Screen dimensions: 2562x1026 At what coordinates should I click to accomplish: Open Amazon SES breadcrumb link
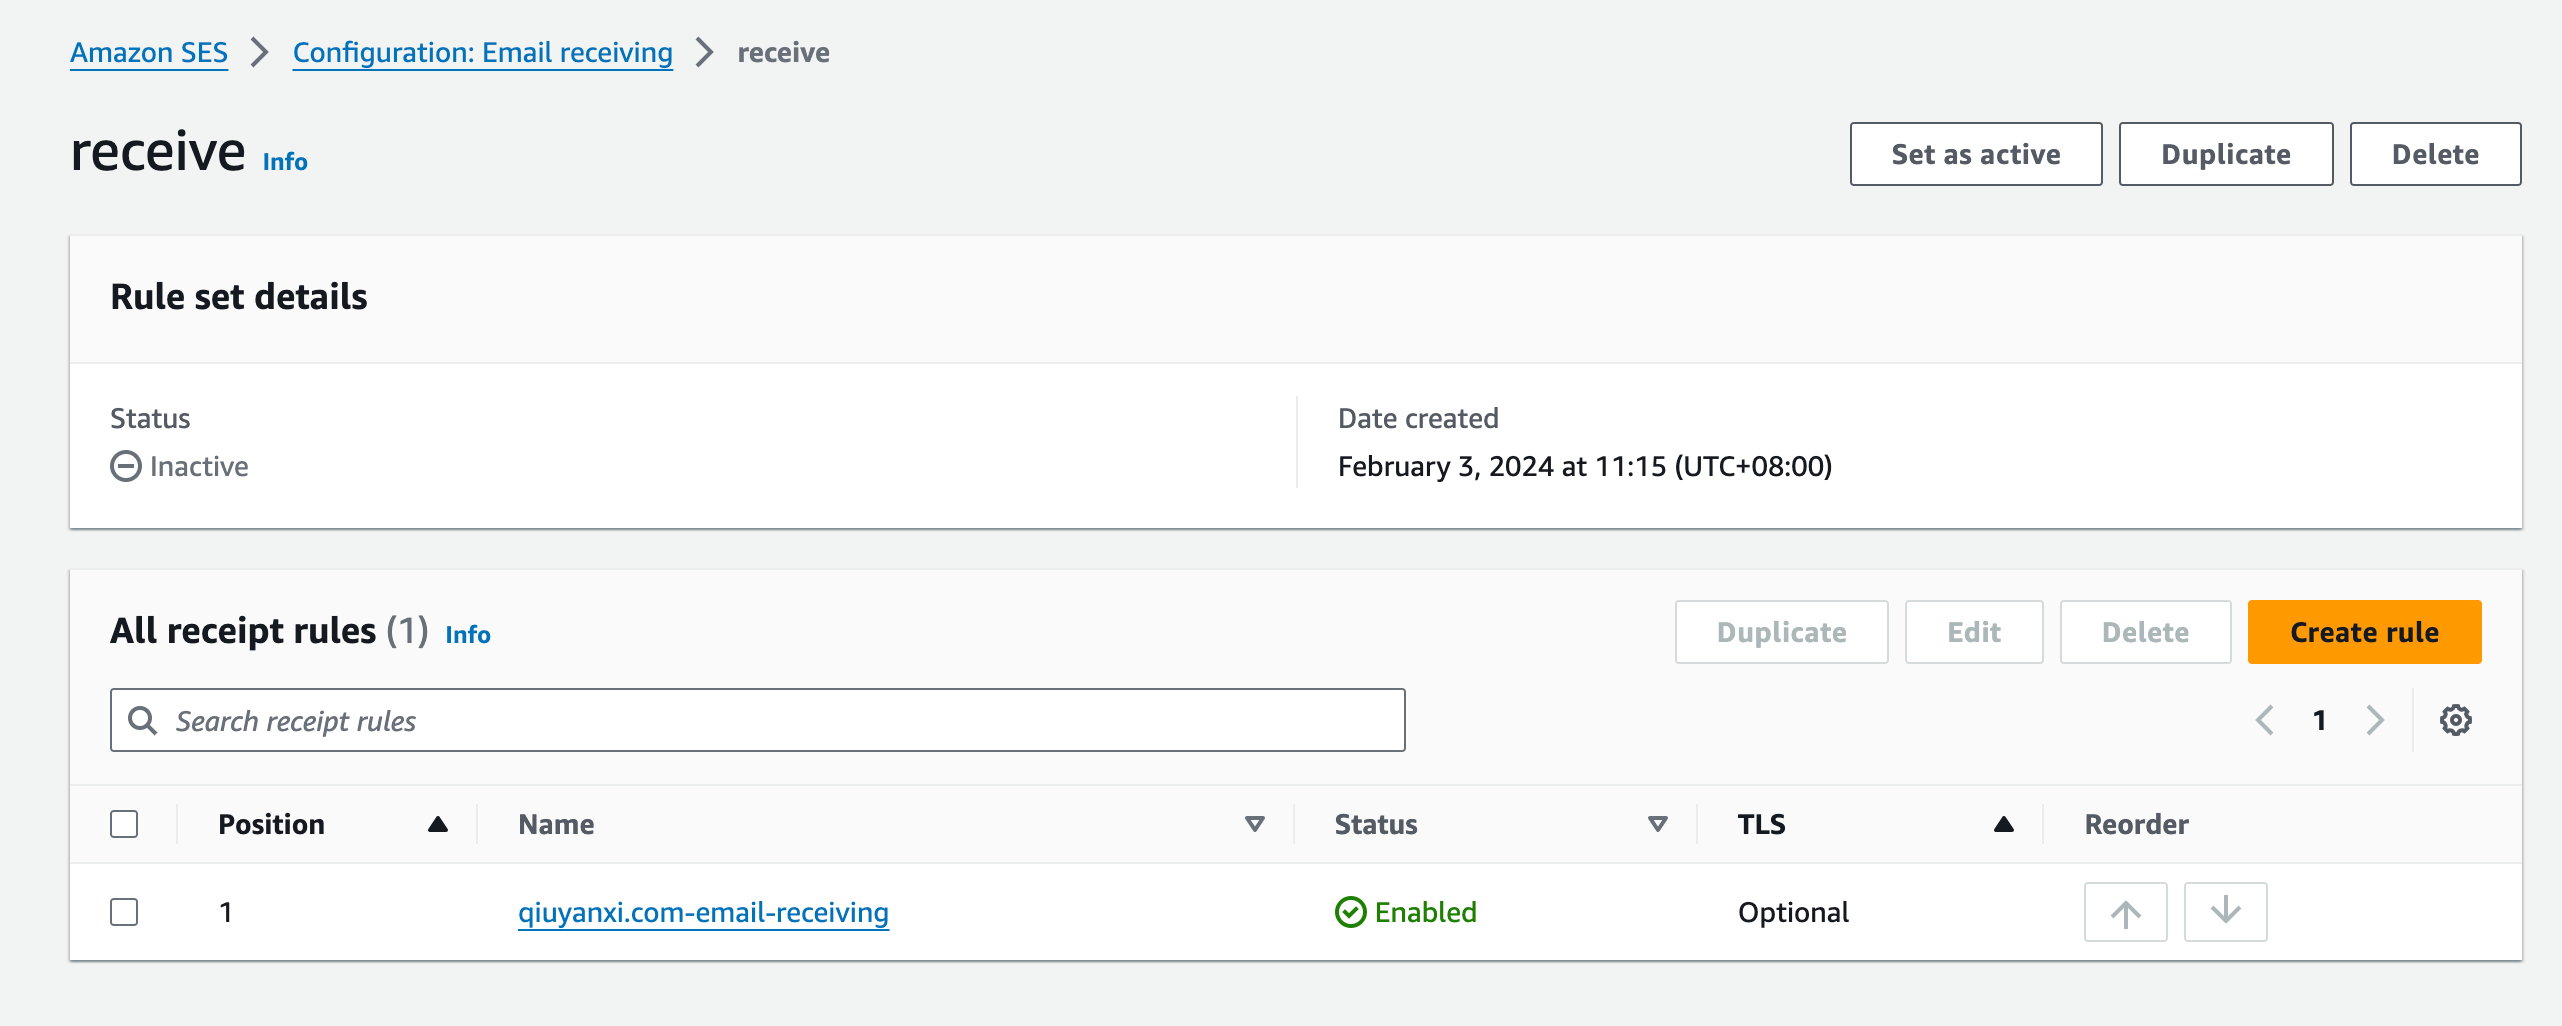click(149, 52)
